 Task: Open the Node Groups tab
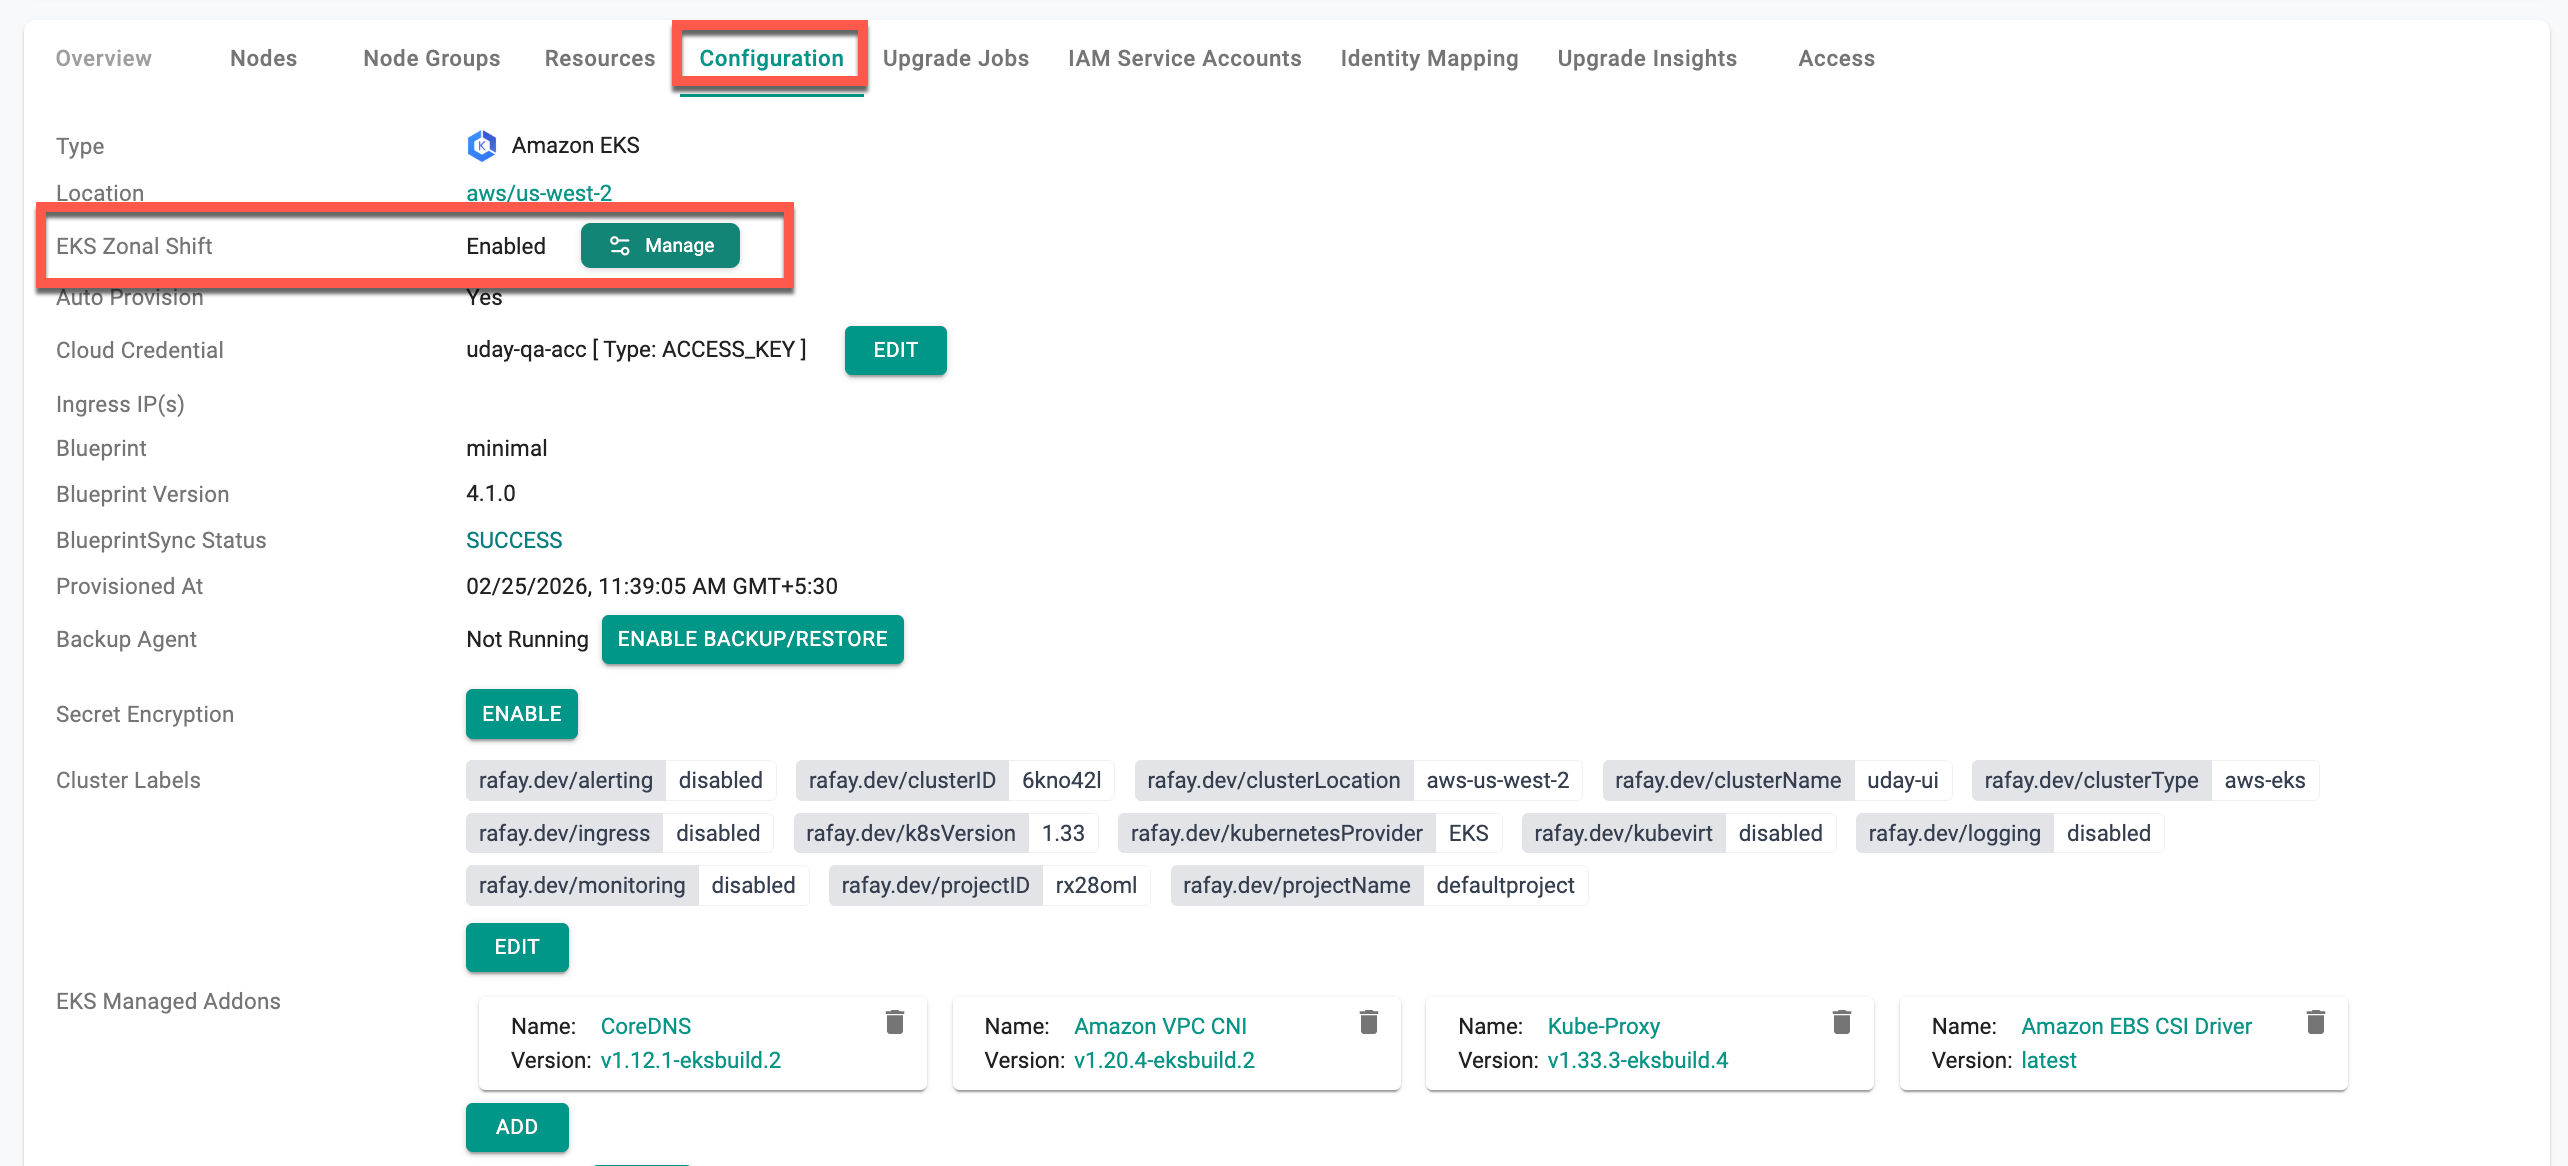tap(431, 58)
